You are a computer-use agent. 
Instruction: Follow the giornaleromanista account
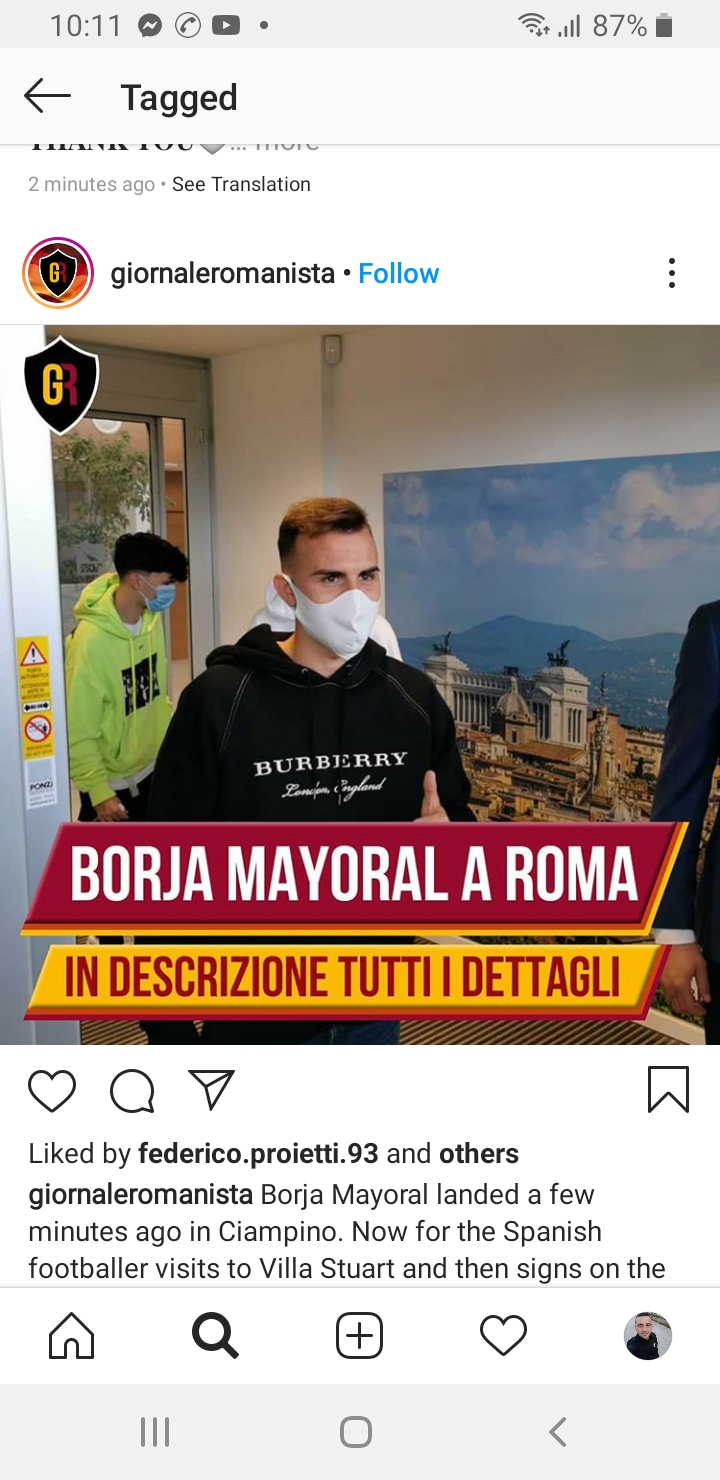pos(398,273)
